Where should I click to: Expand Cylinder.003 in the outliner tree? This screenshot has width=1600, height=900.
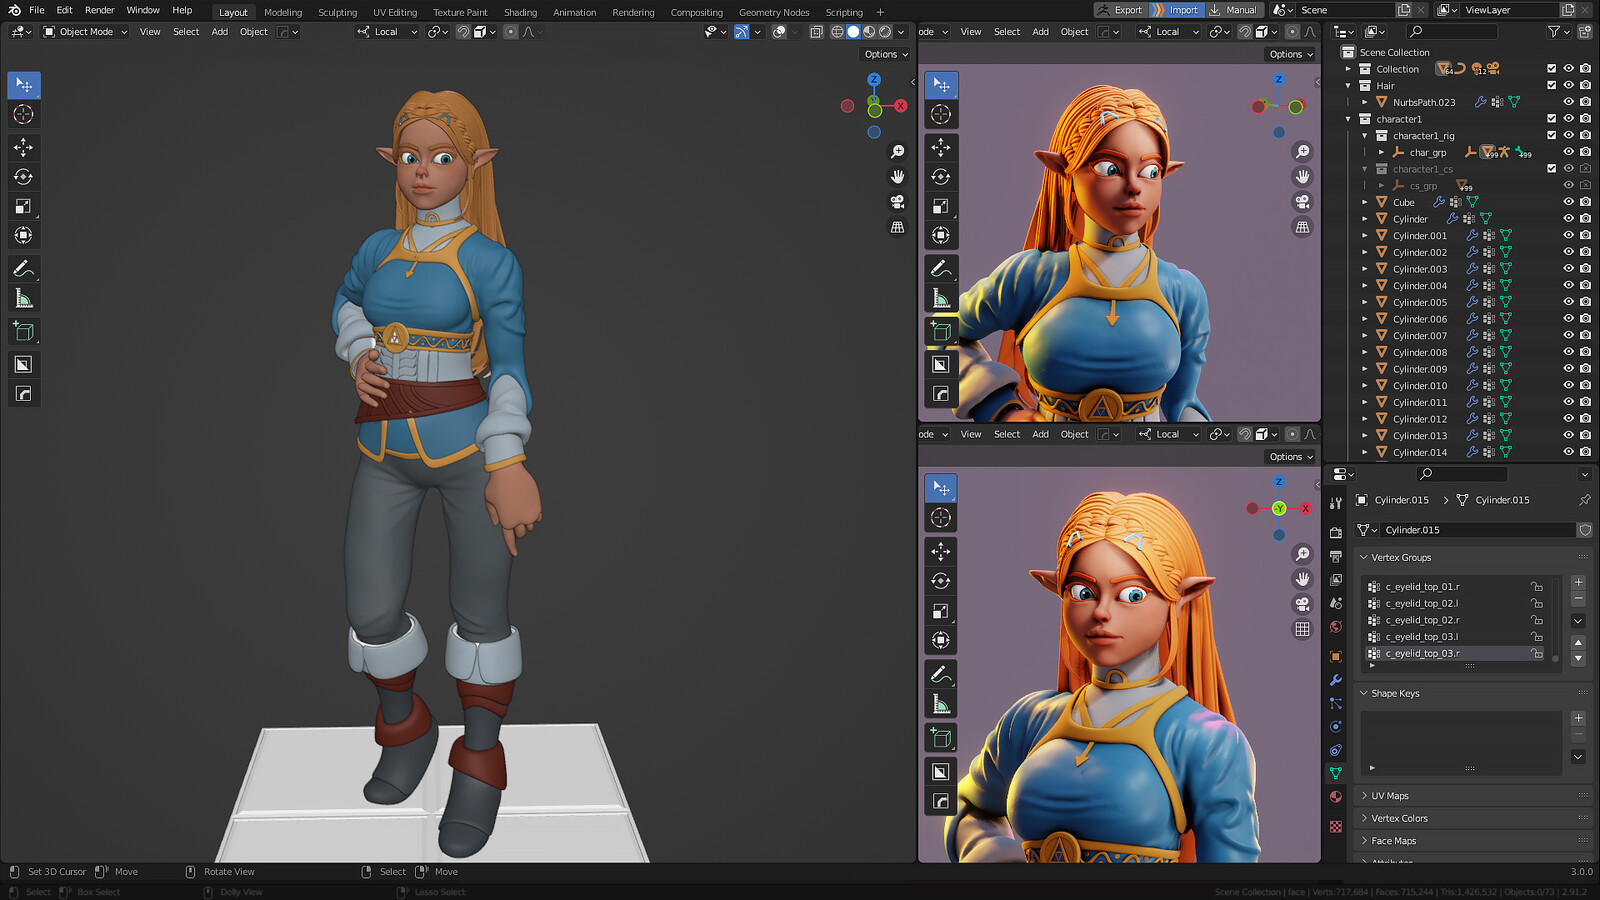pyautogui.click(x=1365, y=269)
